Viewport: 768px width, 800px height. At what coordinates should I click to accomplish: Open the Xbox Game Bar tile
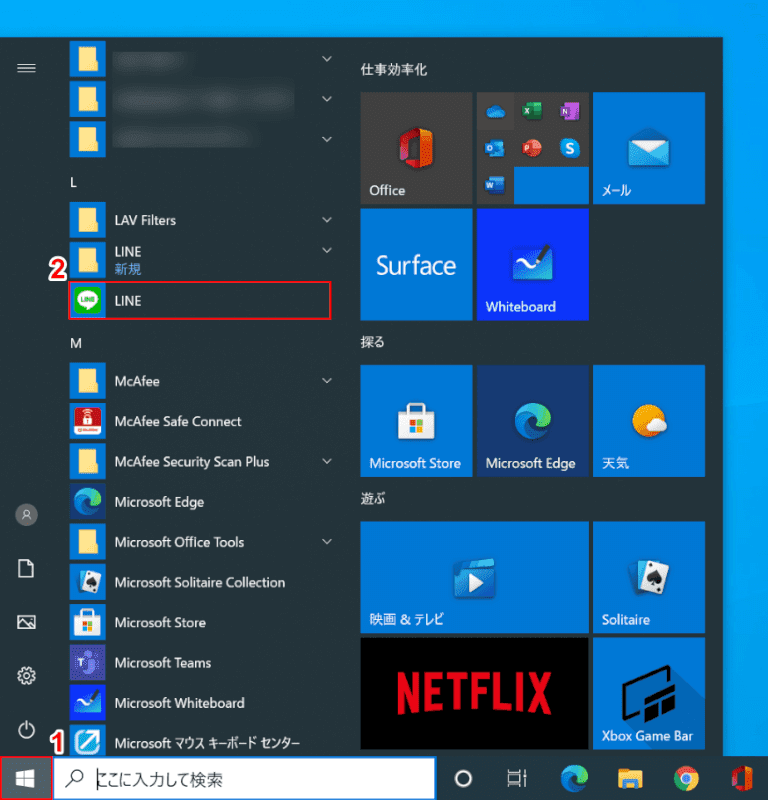coord(649,693)
